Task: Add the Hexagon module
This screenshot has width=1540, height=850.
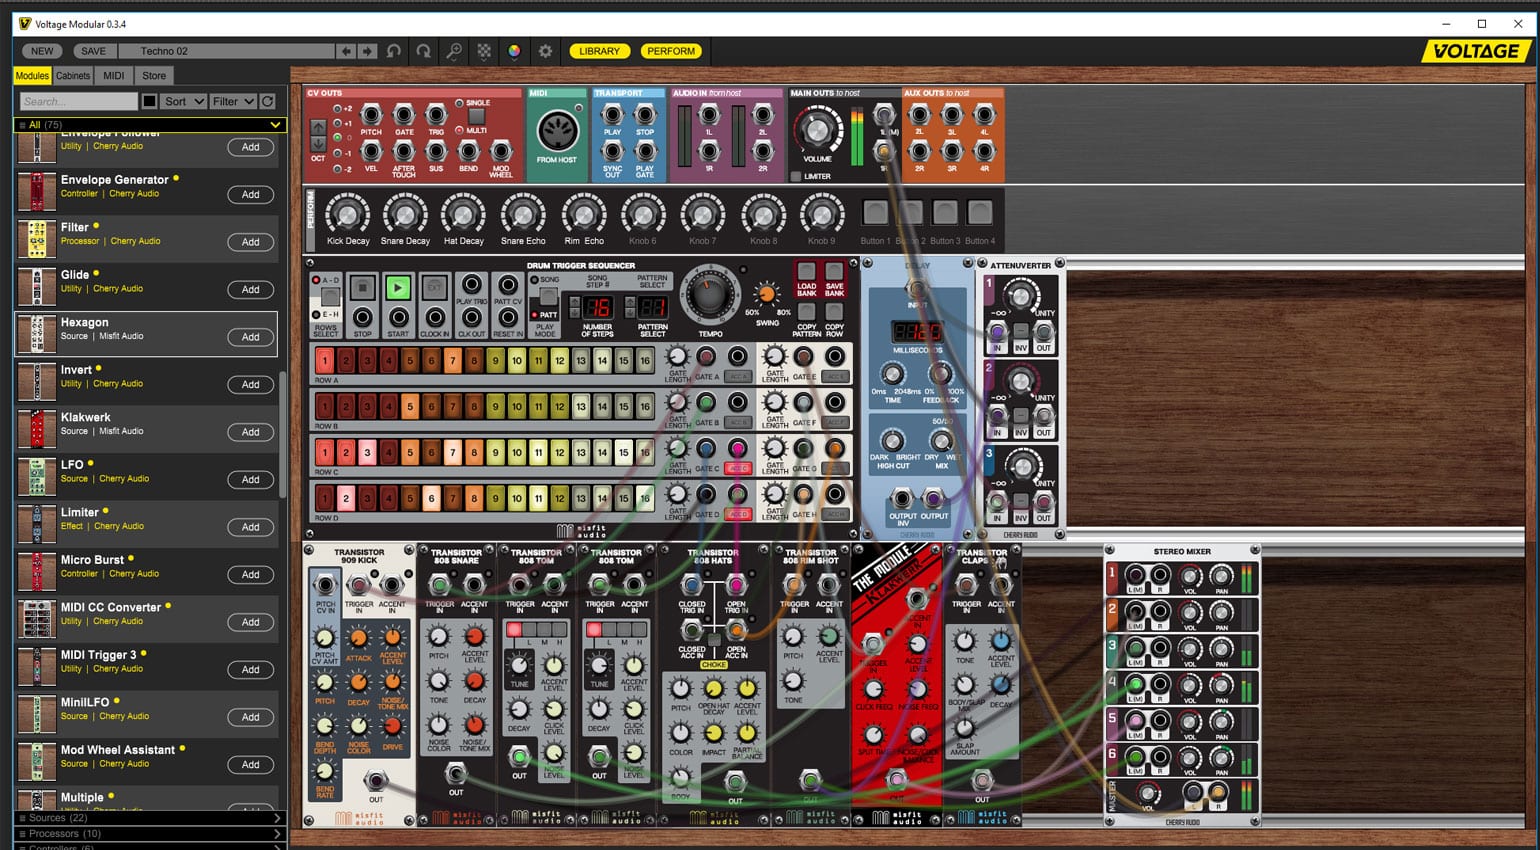Action: tap(251, 337)
